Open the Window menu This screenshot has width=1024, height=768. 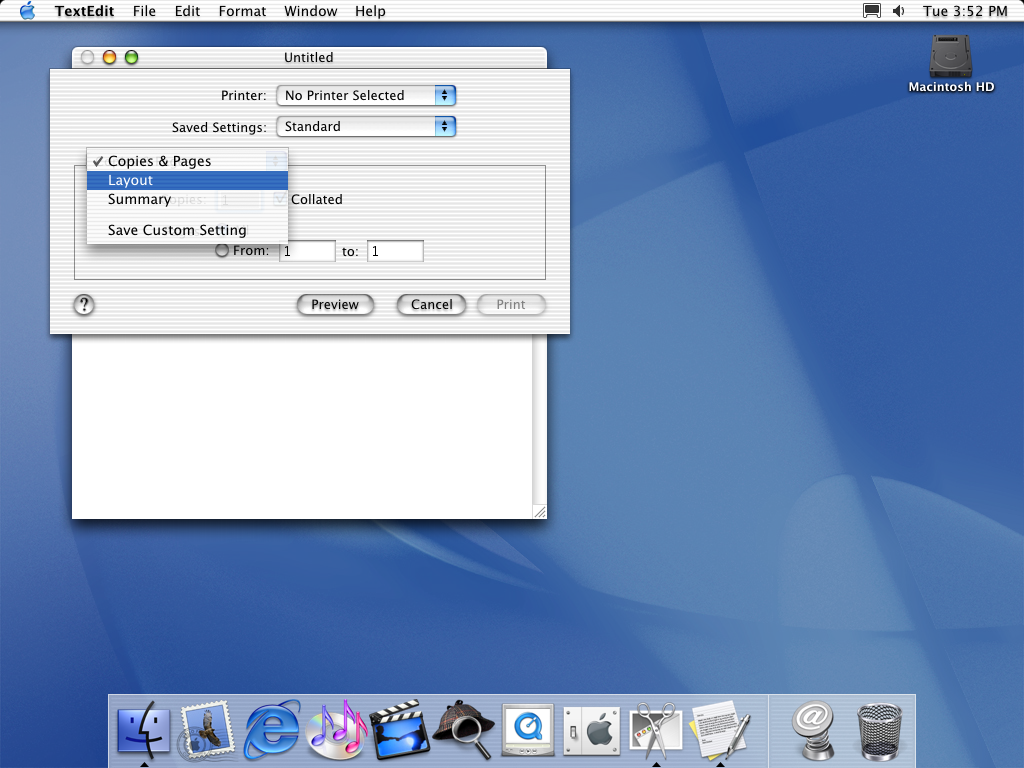[311, 11]
